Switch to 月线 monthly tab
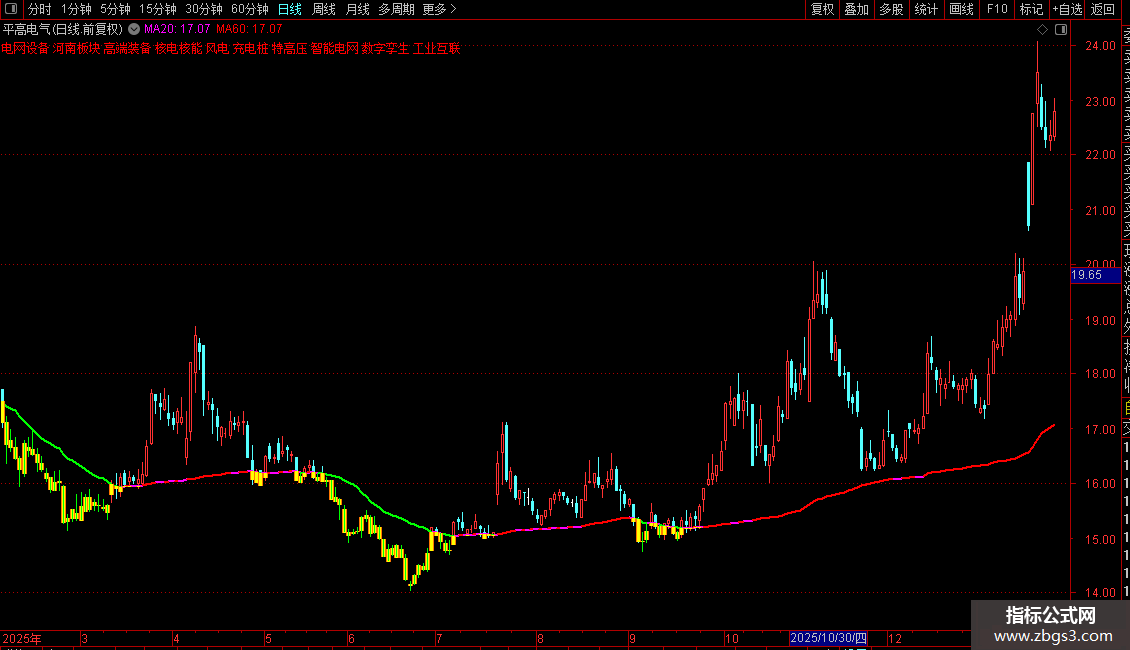This screenshot has height=650, width=1130. click(357, 9)
